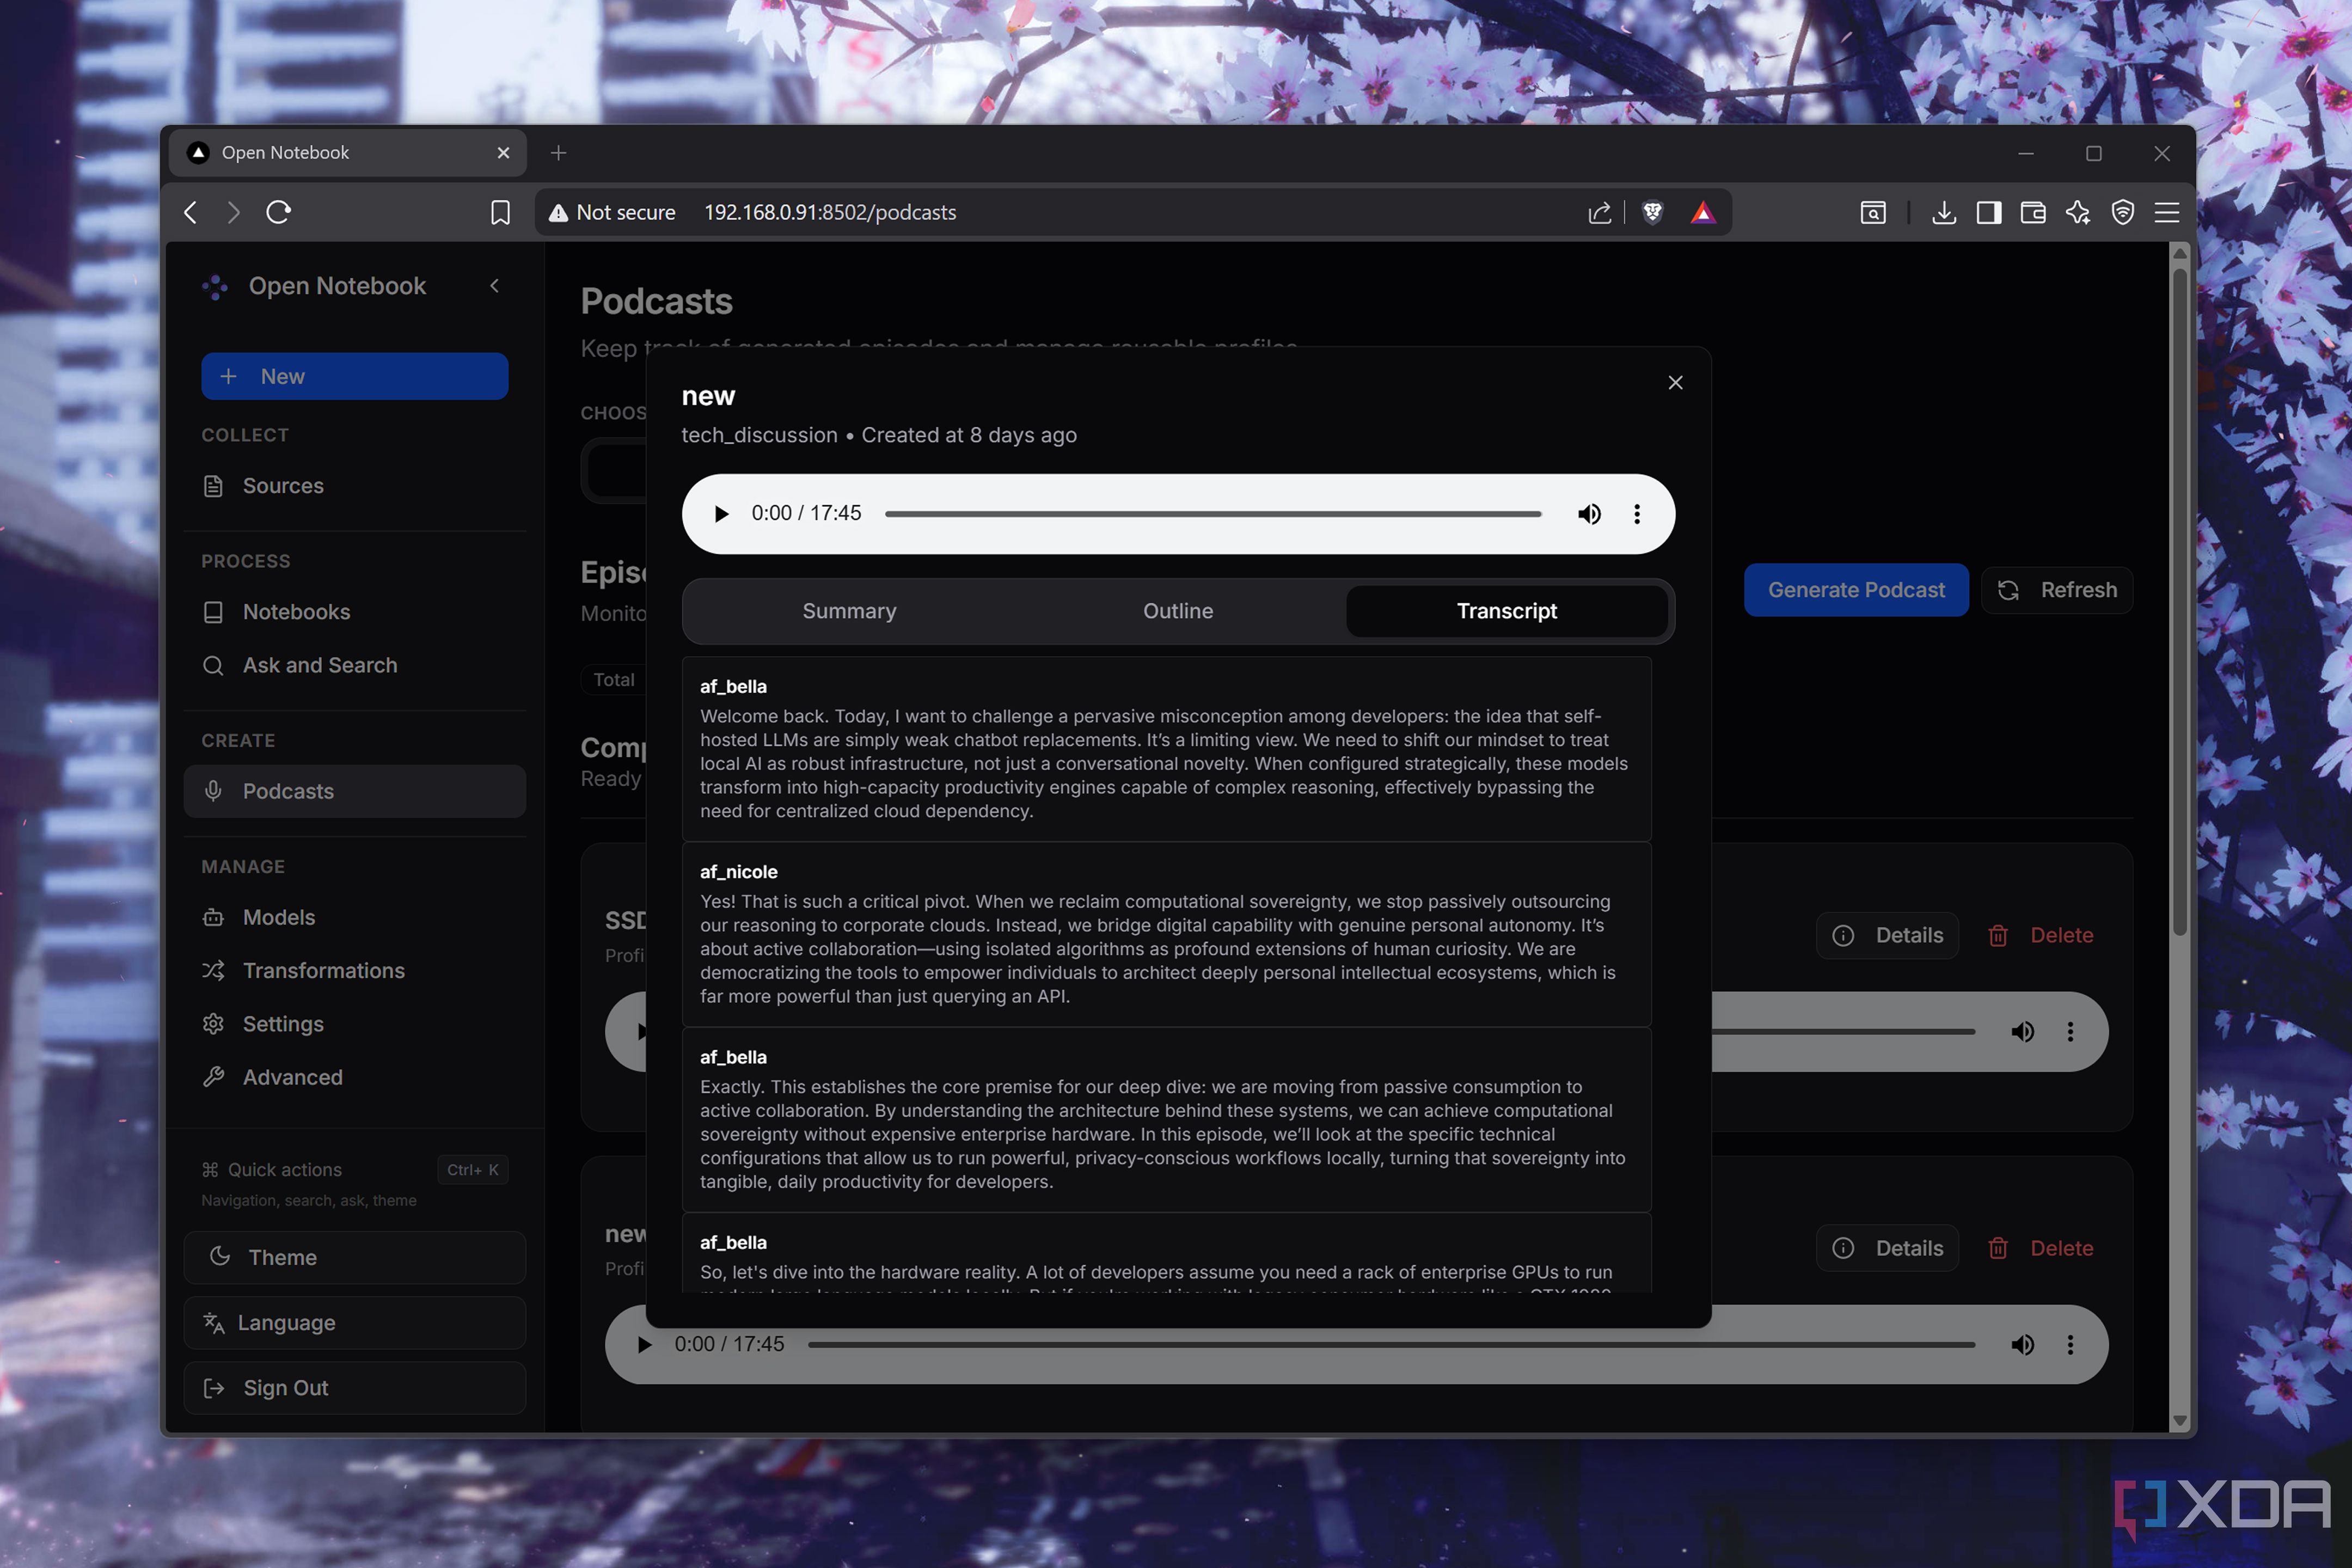The height and width of the screenshot is (1568, 2352).
Task: Mute audio in the 'new' episode dialog player
Action: (x=1589, y=514)
